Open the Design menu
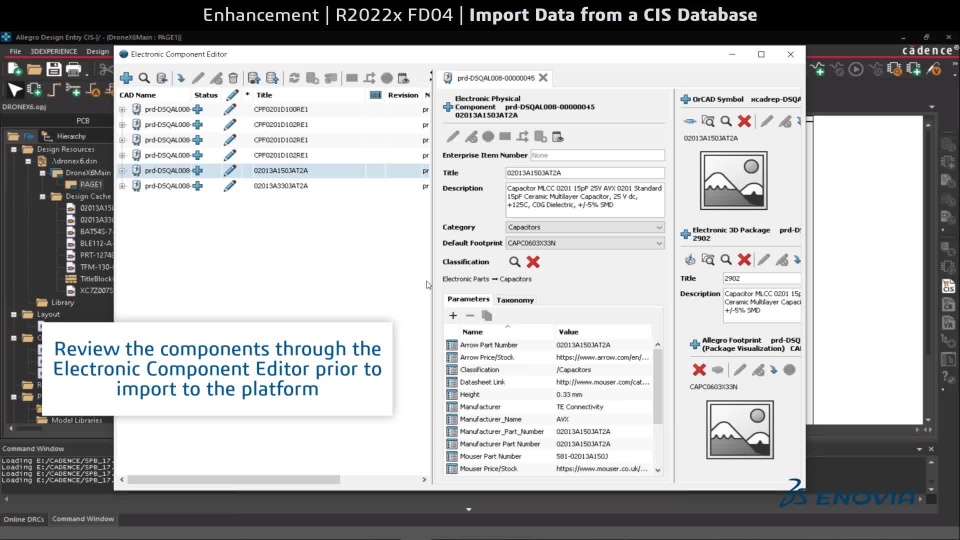 click(x=97, y=51)
